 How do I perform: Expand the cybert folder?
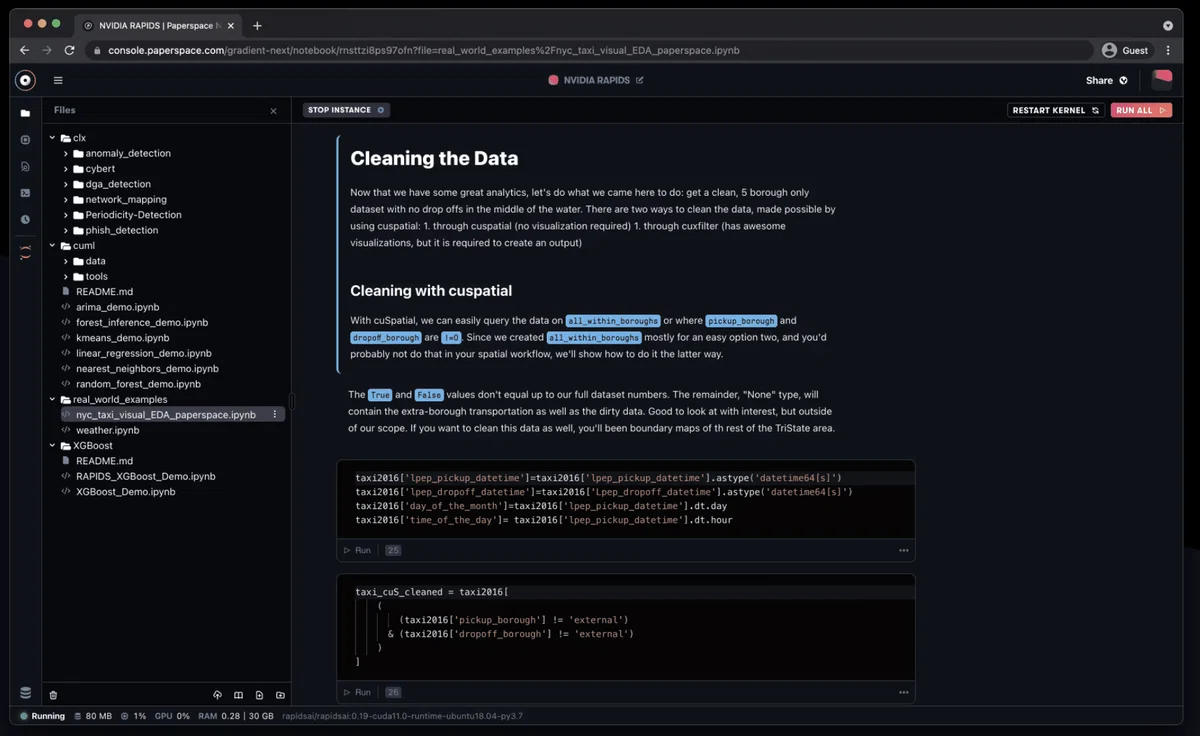click(65, 169)
